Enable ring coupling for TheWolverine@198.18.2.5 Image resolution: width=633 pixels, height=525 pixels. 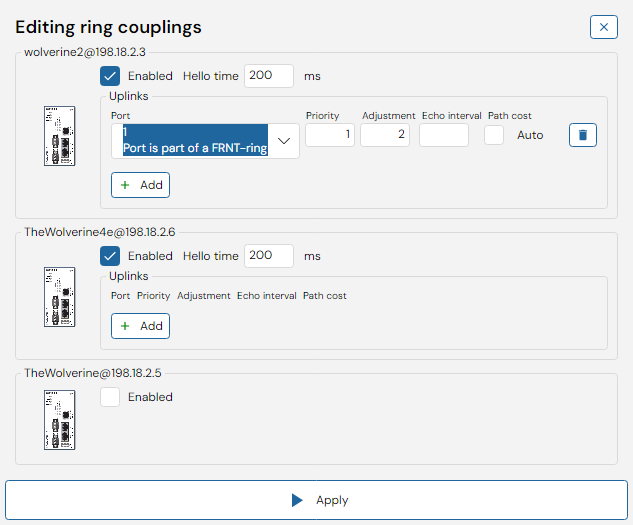click(110, 397)
